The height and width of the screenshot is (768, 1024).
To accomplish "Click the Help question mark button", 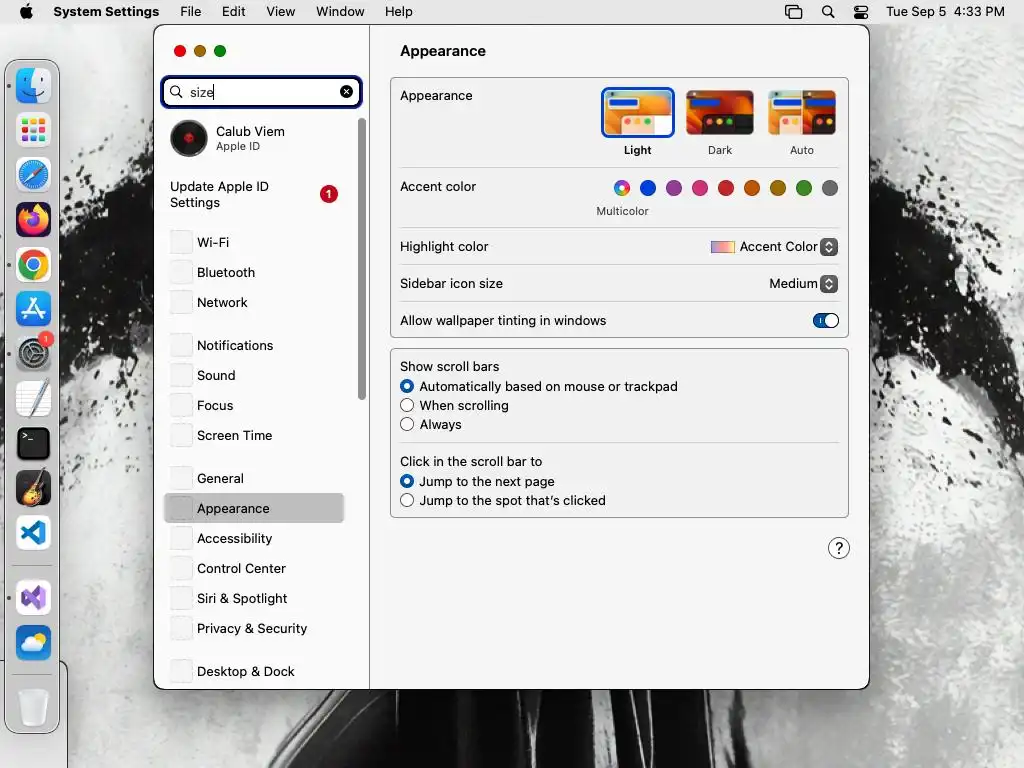I will tap(839, 548).
